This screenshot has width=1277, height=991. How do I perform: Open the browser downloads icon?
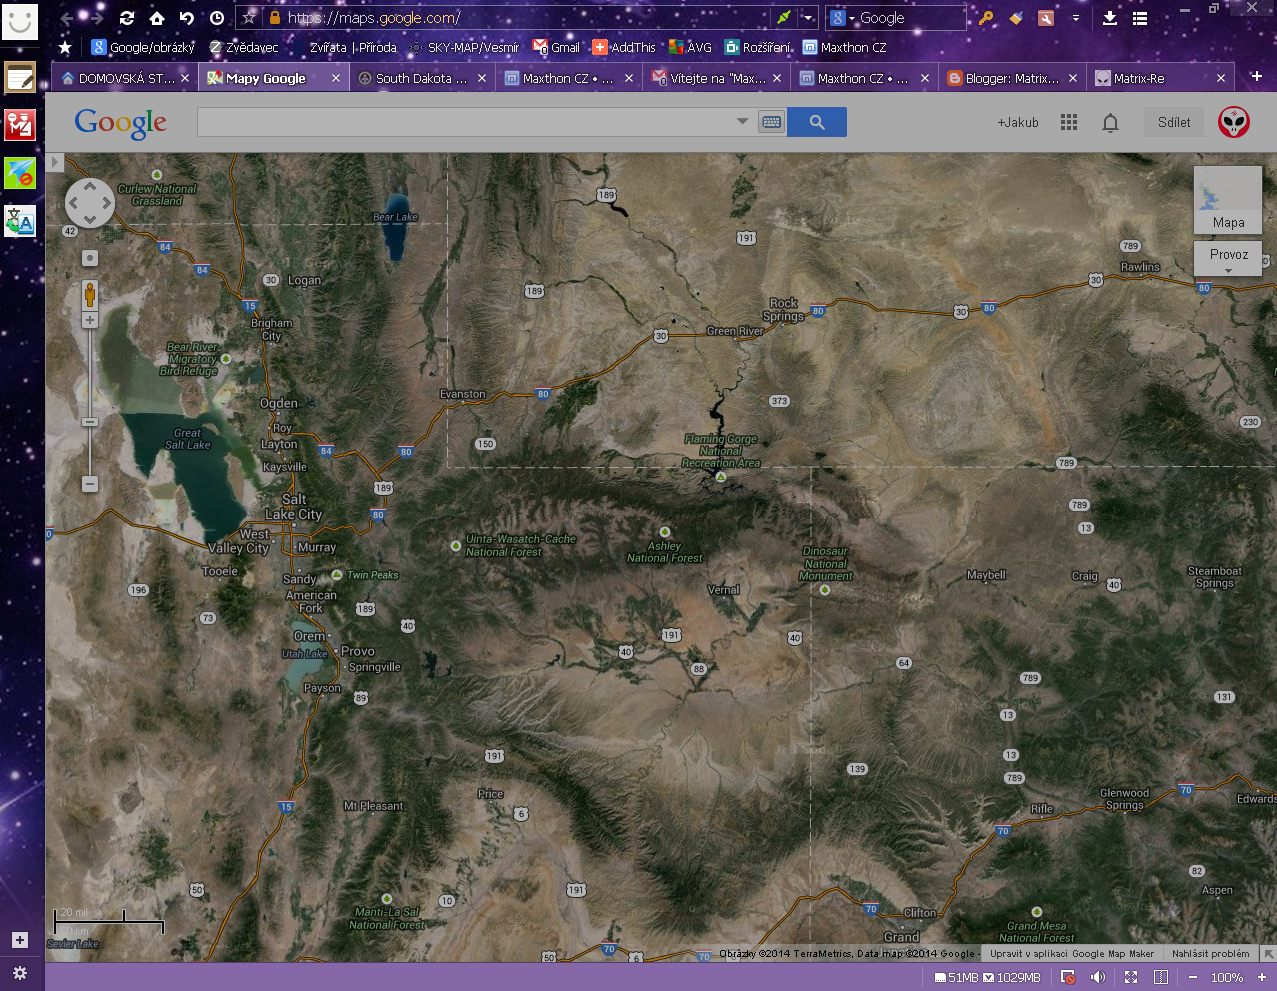point(1110,18)
